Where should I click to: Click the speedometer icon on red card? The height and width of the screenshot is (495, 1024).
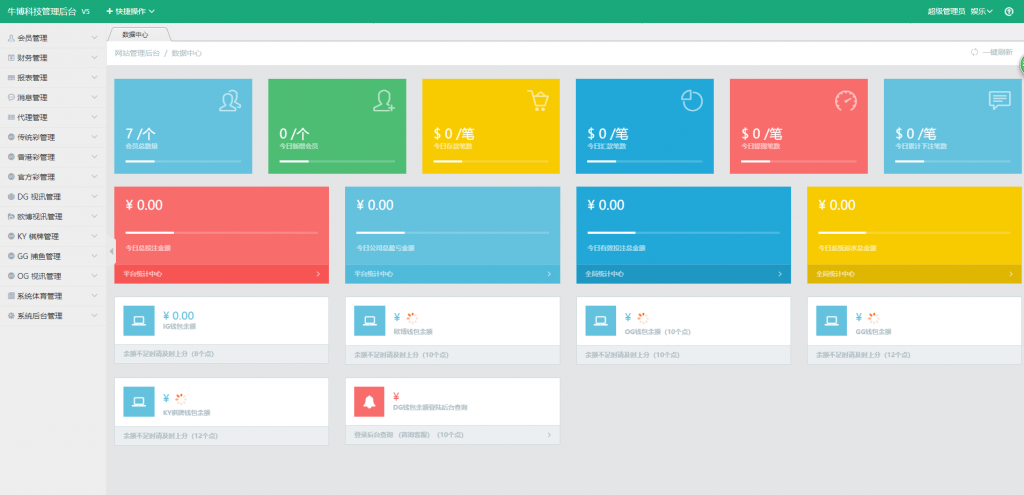click(x=846, y=100)
